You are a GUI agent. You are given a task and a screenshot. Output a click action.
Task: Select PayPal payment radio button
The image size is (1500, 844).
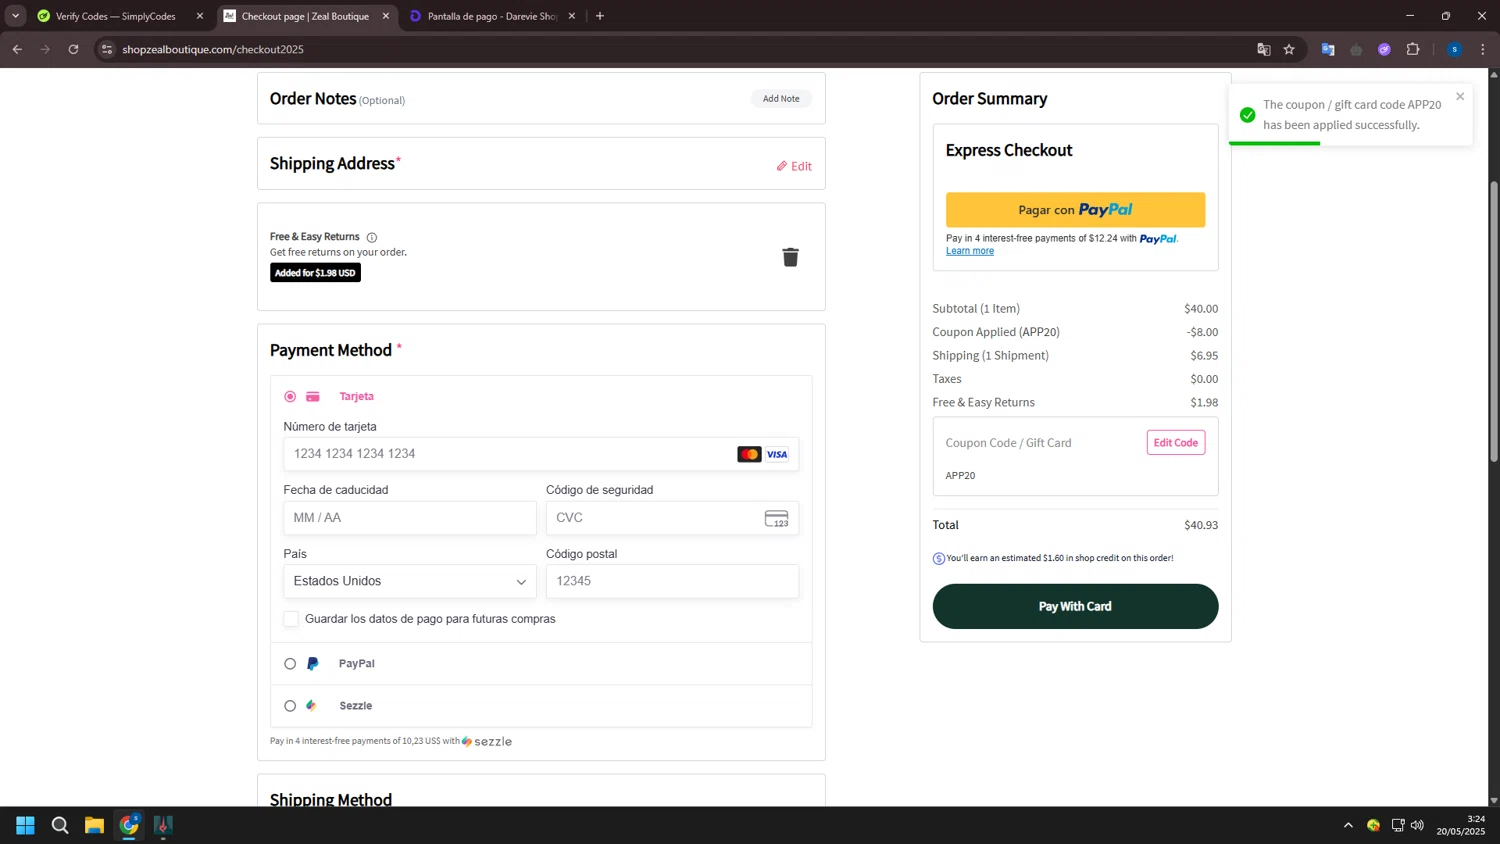[290, 664]
